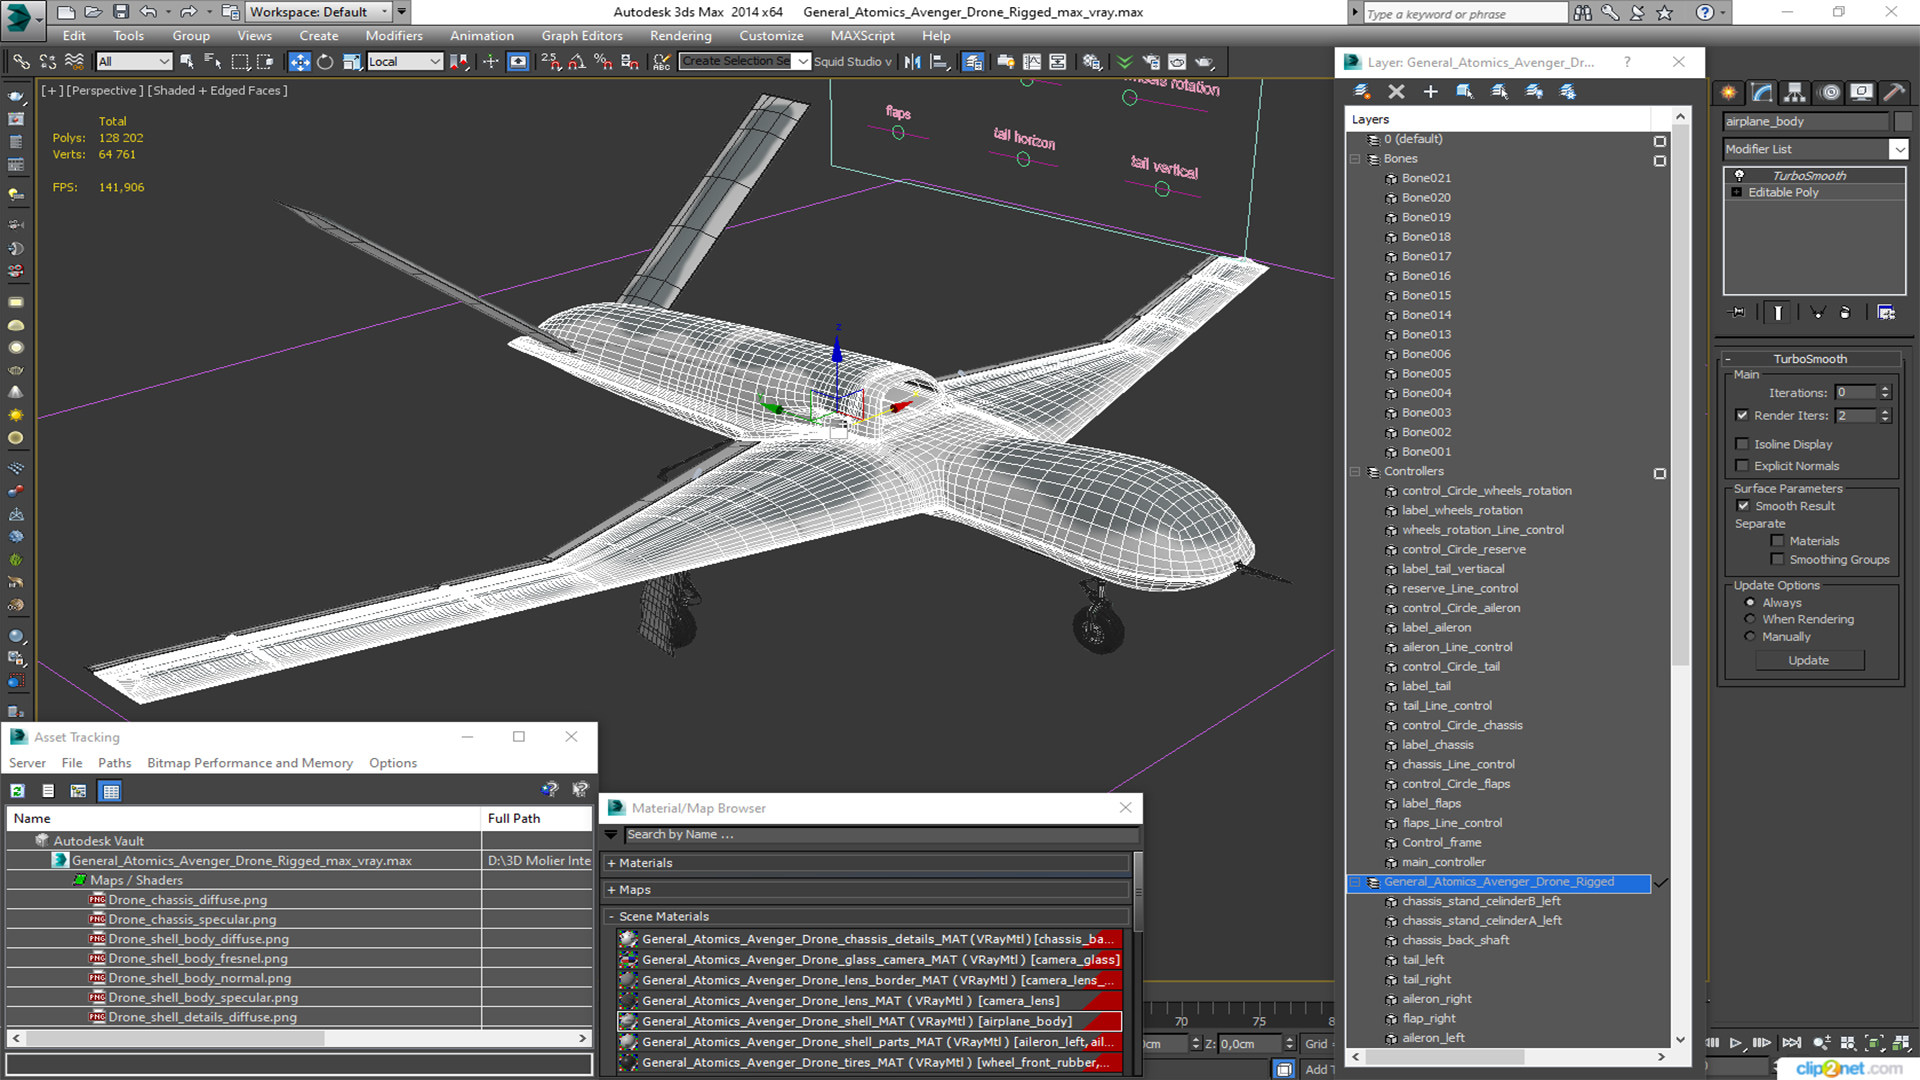
Task: Open the Local reference coordinate dropdown
Action: (x=404, y=62)
